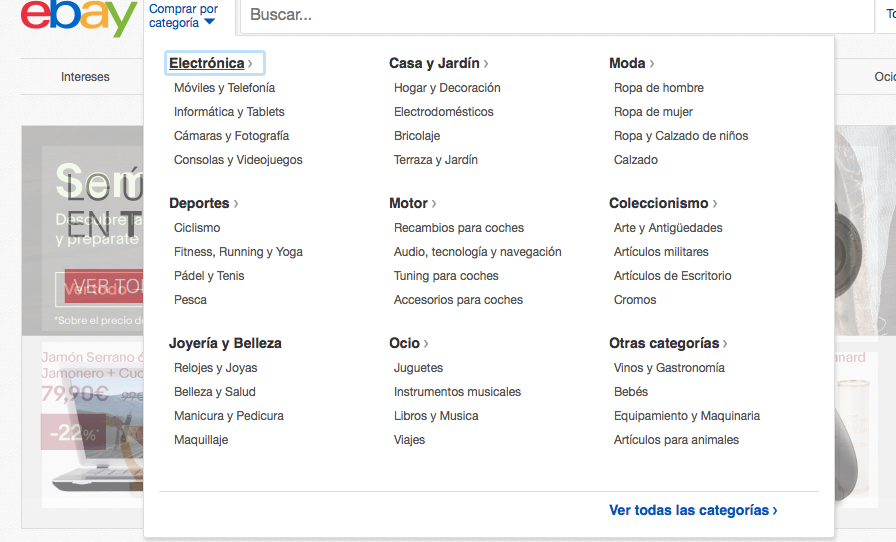Open Artículos militares
Viewport: 896px width, 542px height.
(x=661, y=252)
